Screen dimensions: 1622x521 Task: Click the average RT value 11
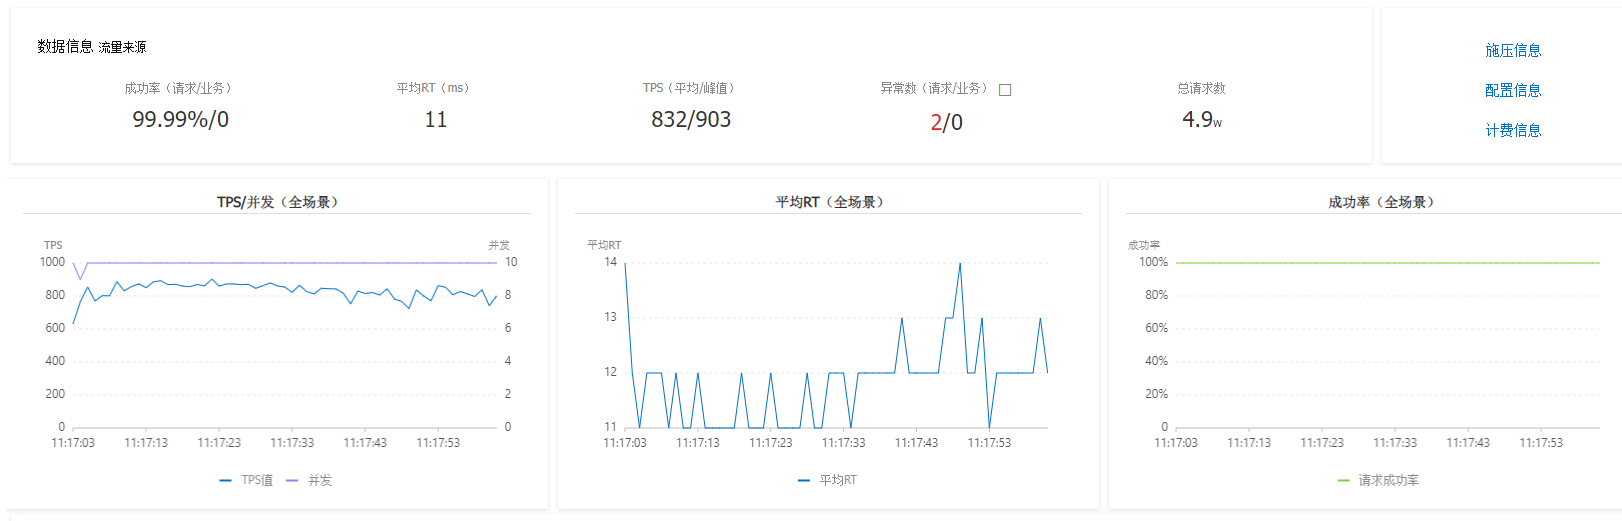click(436, 119)
